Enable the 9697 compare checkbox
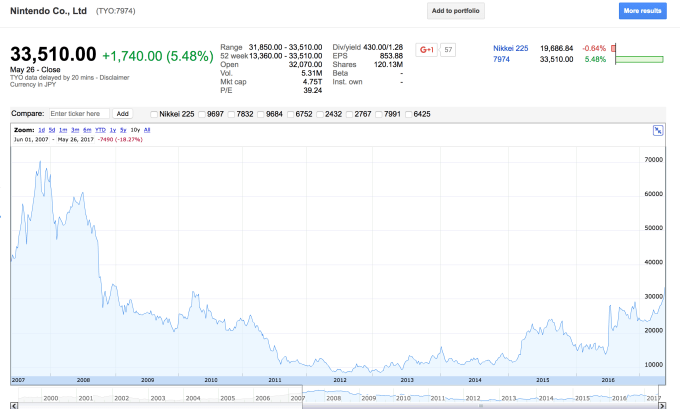 (x=202, y=115)
